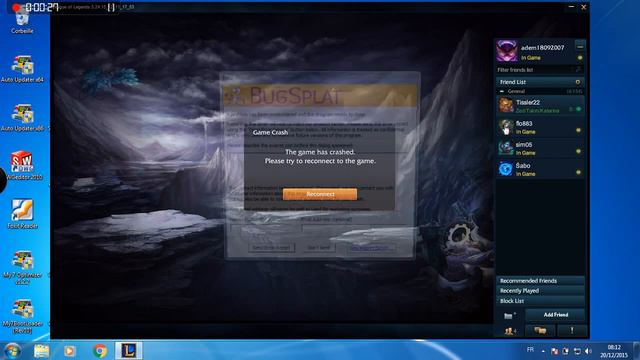
Task: Click the green status dot beside Tisaler22
Action: (578, 109)
